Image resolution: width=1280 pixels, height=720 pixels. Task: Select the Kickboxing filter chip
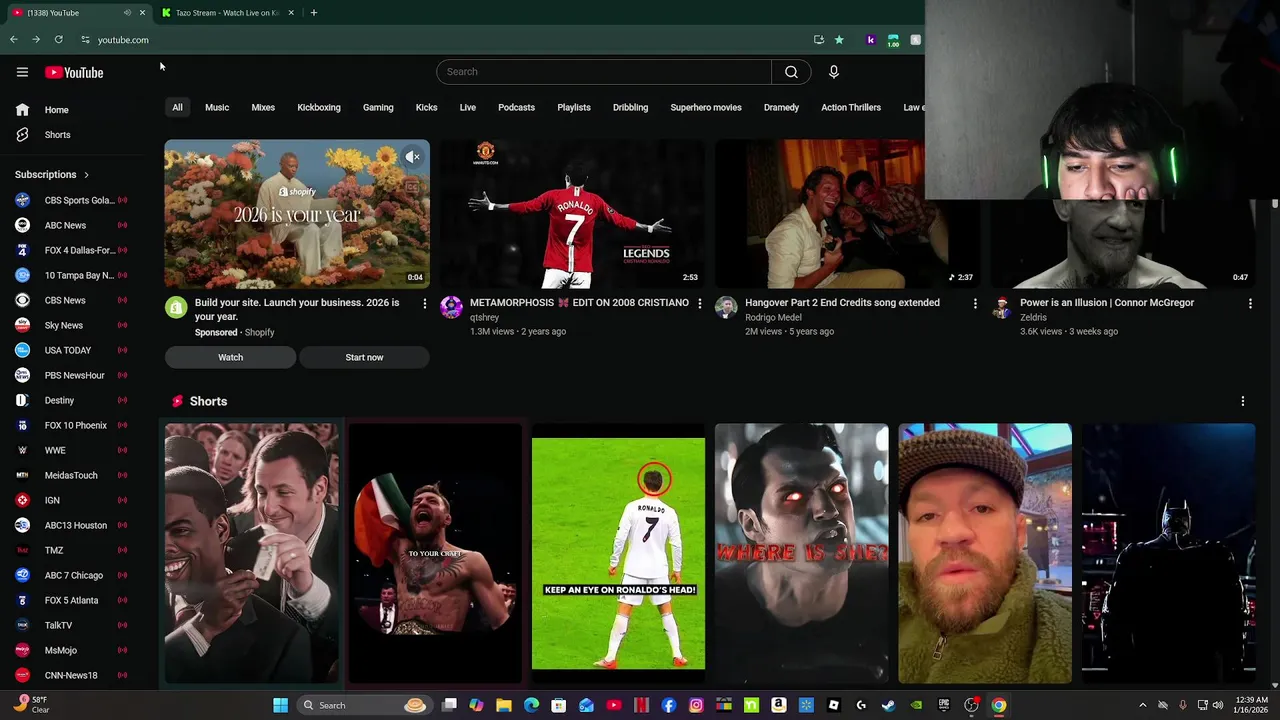(319, 107)
